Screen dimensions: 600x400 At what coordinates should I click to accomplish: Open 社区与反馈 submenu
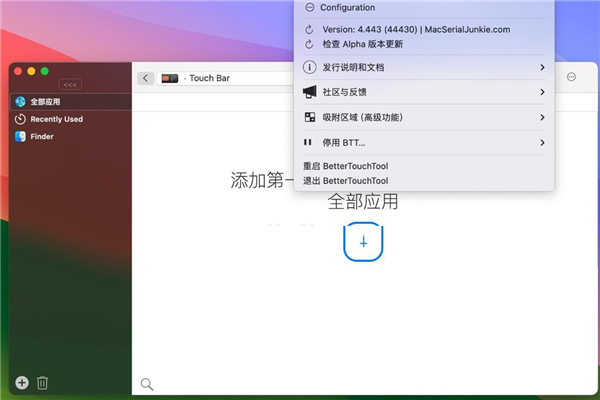(x=424, y=92)
